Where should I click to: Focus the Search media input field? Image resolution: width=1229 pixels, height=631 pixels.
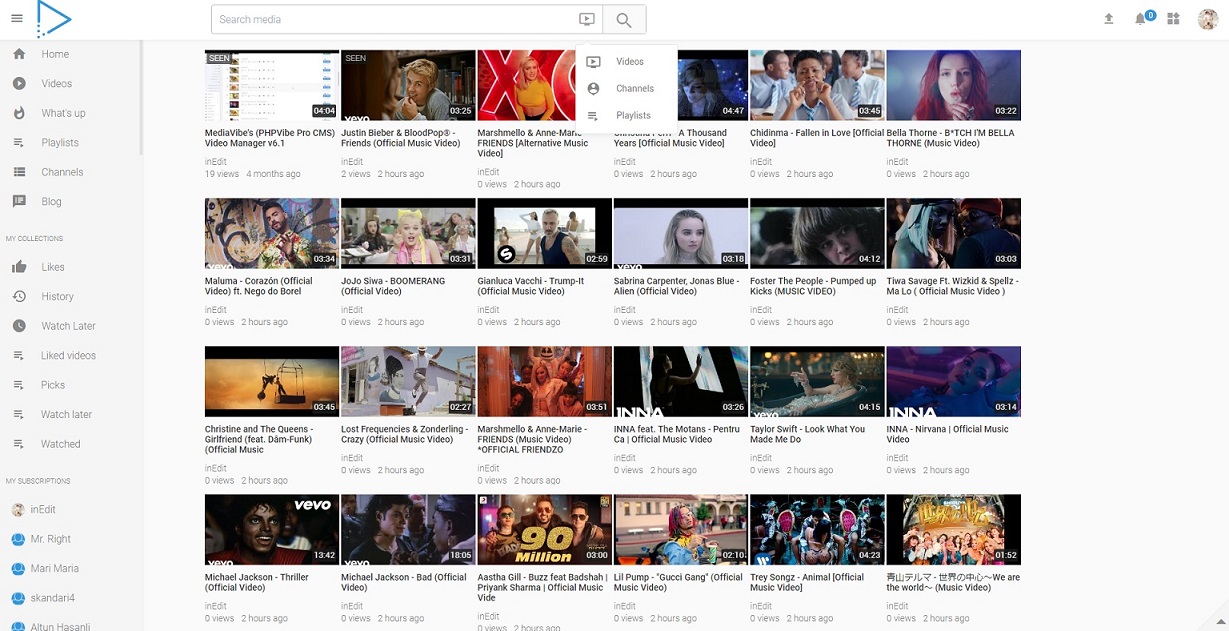click(x=394, y=19)
